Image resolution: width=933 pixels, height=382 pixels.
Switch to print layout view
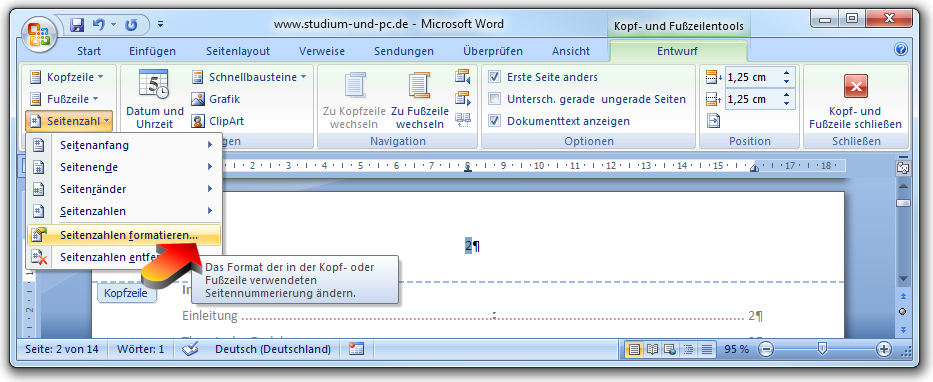tap(634, 349)
